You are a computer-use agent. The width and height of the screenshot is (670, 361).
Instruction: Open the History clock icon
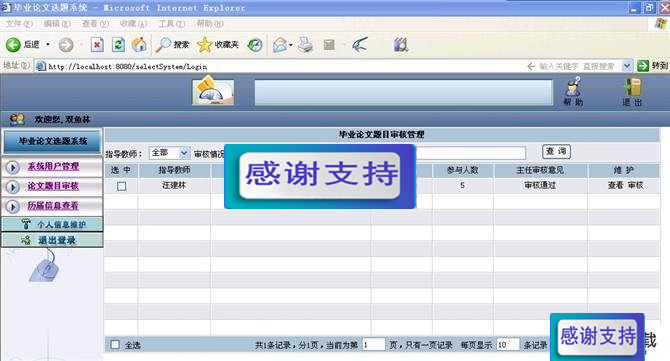(255, 44)
